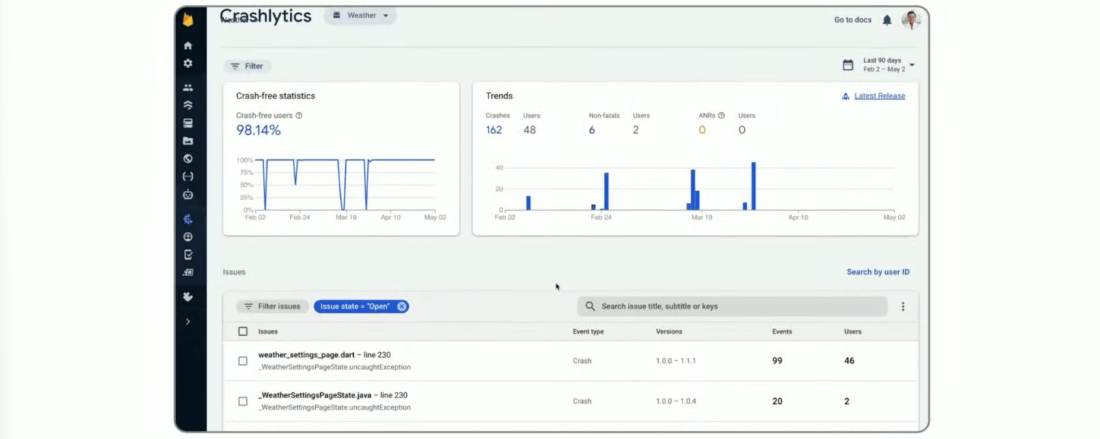Open the issues table three-dot menu

(903, 306)
